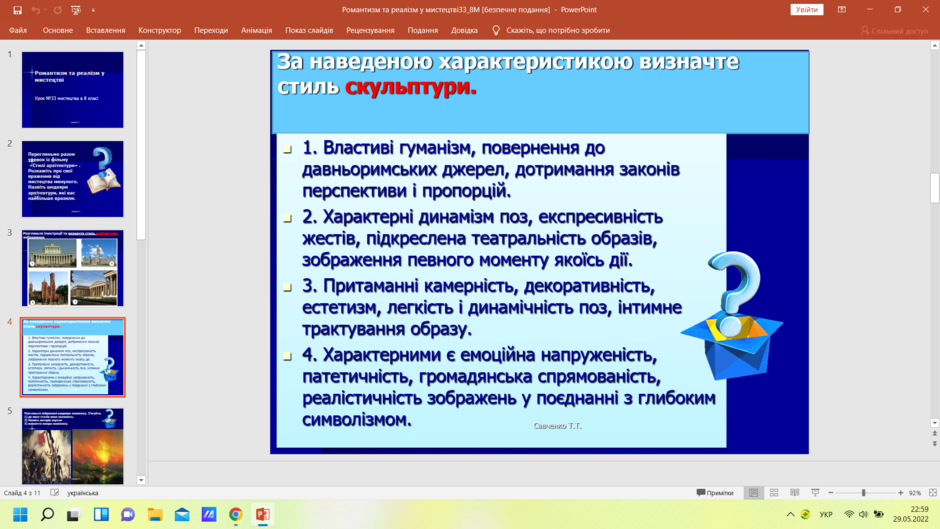The image size is (940, 529).
Task: Select slide 4 thumbnail
Action: coord(73,357)
